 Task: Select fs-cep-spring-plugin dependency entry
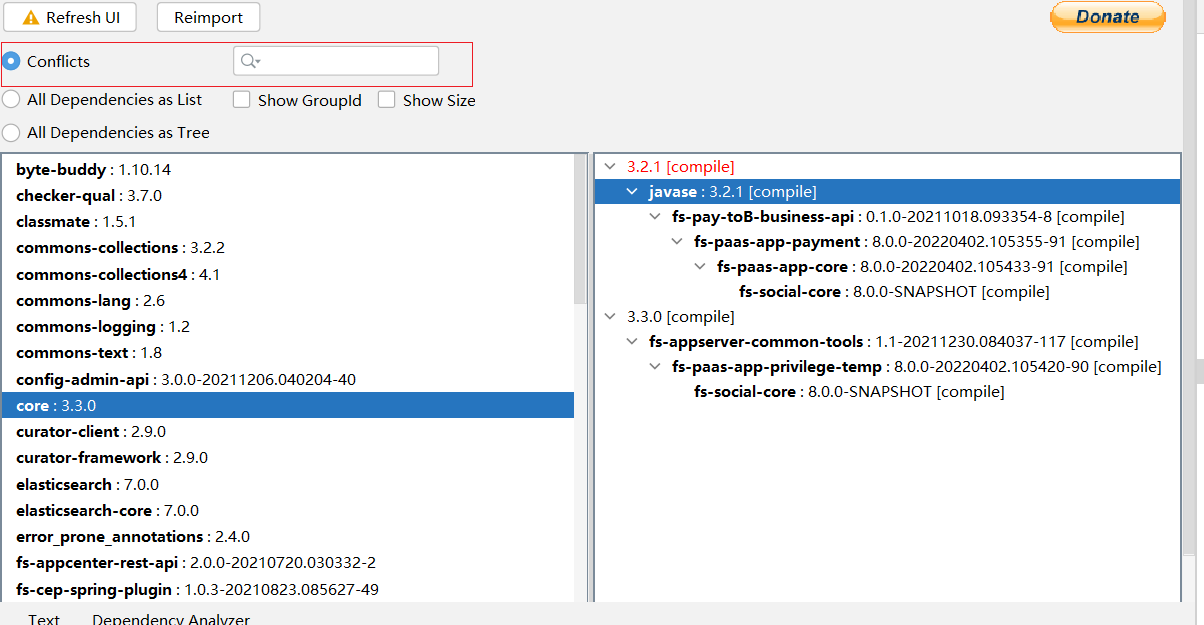[x=288, y=590]
